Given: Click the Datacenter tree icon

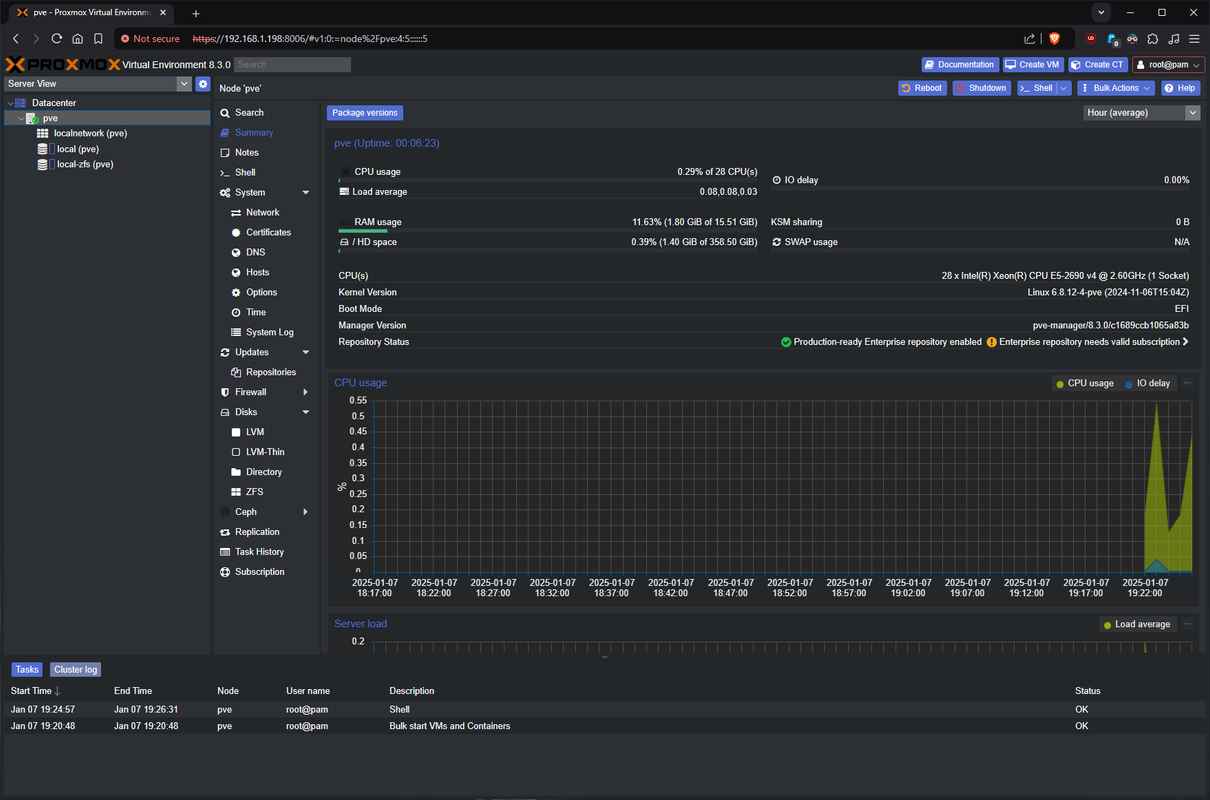Looking at the screenshot, I should 22,103.
